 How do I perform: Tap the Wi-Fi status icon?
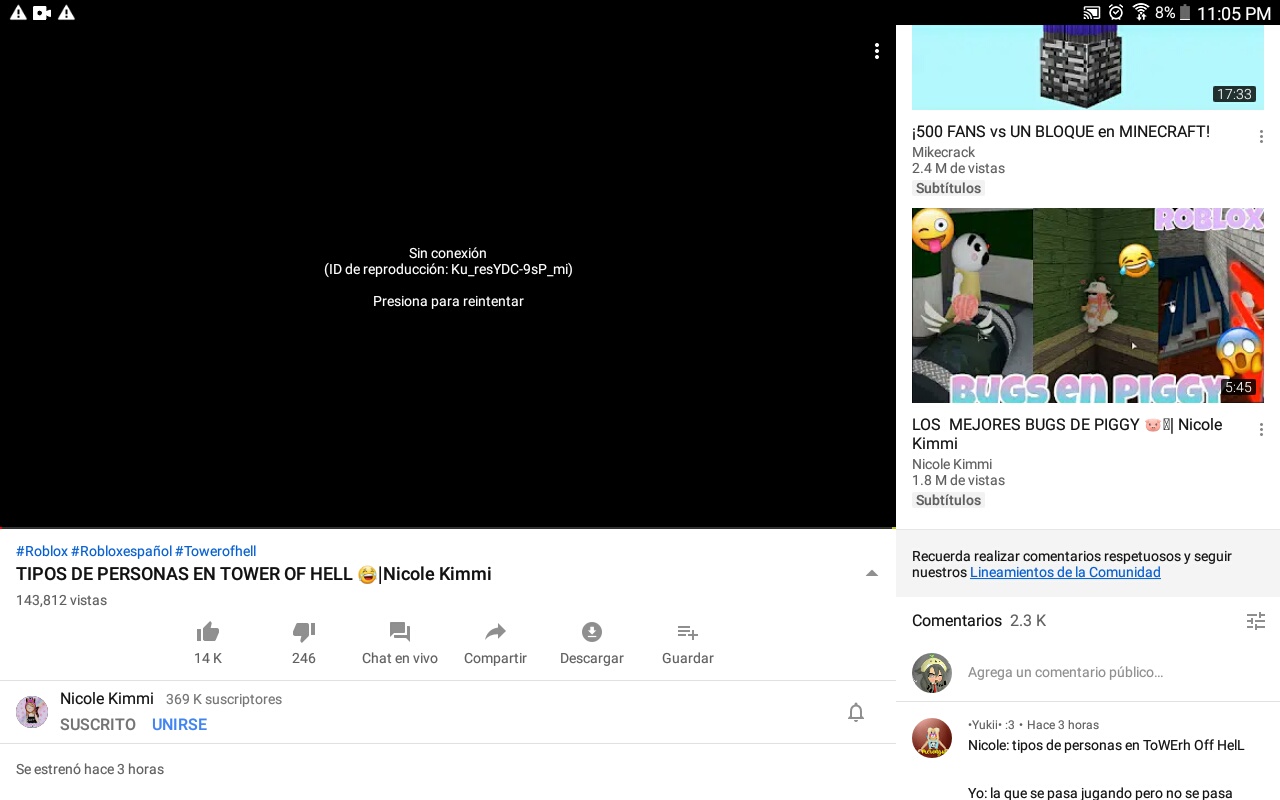pos(1140,13)
